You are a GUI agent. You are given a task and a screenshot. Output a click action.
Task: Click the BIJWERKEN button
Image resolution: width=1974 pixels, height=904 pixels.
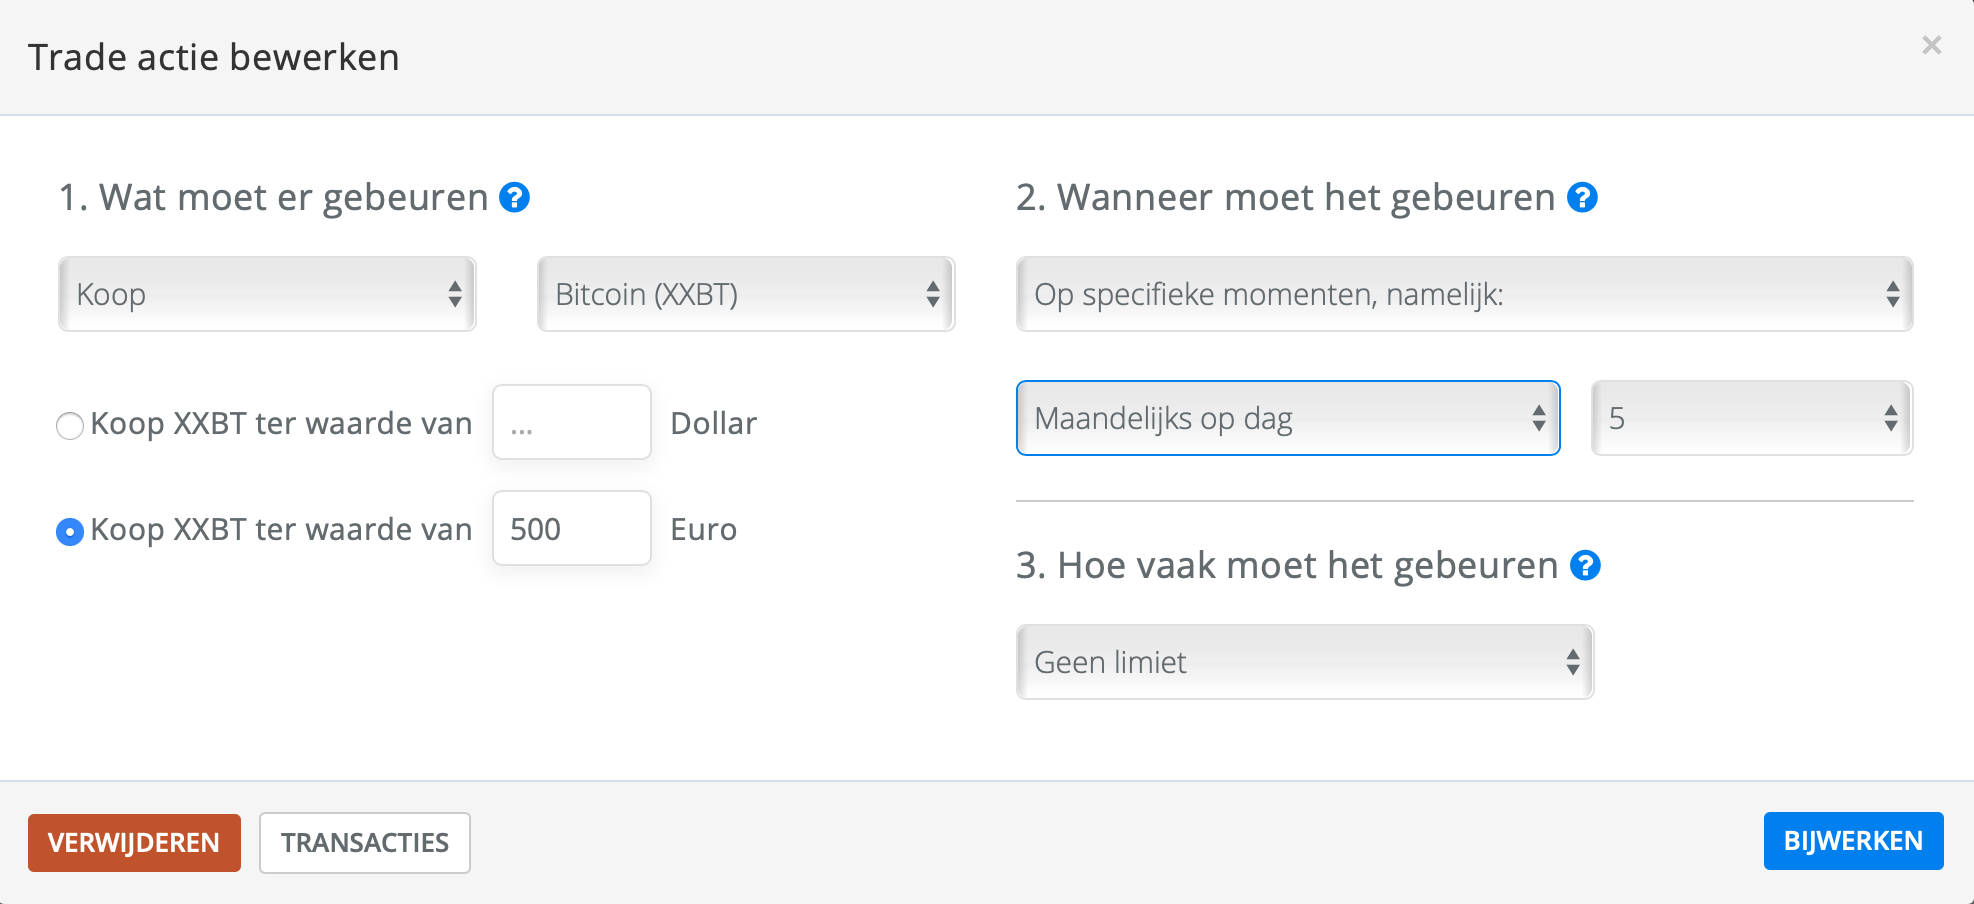(1853, 841)
